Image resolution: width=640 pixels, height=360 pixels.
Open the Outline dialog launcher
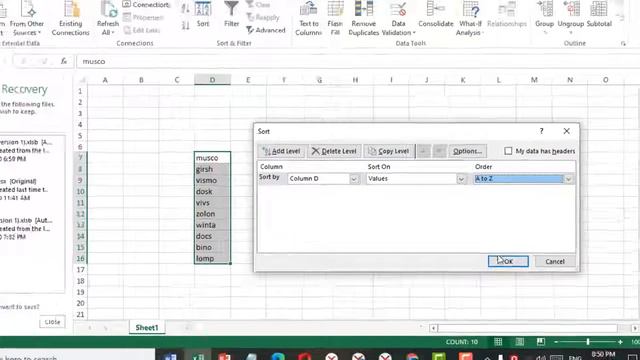[x=623, y=44]
